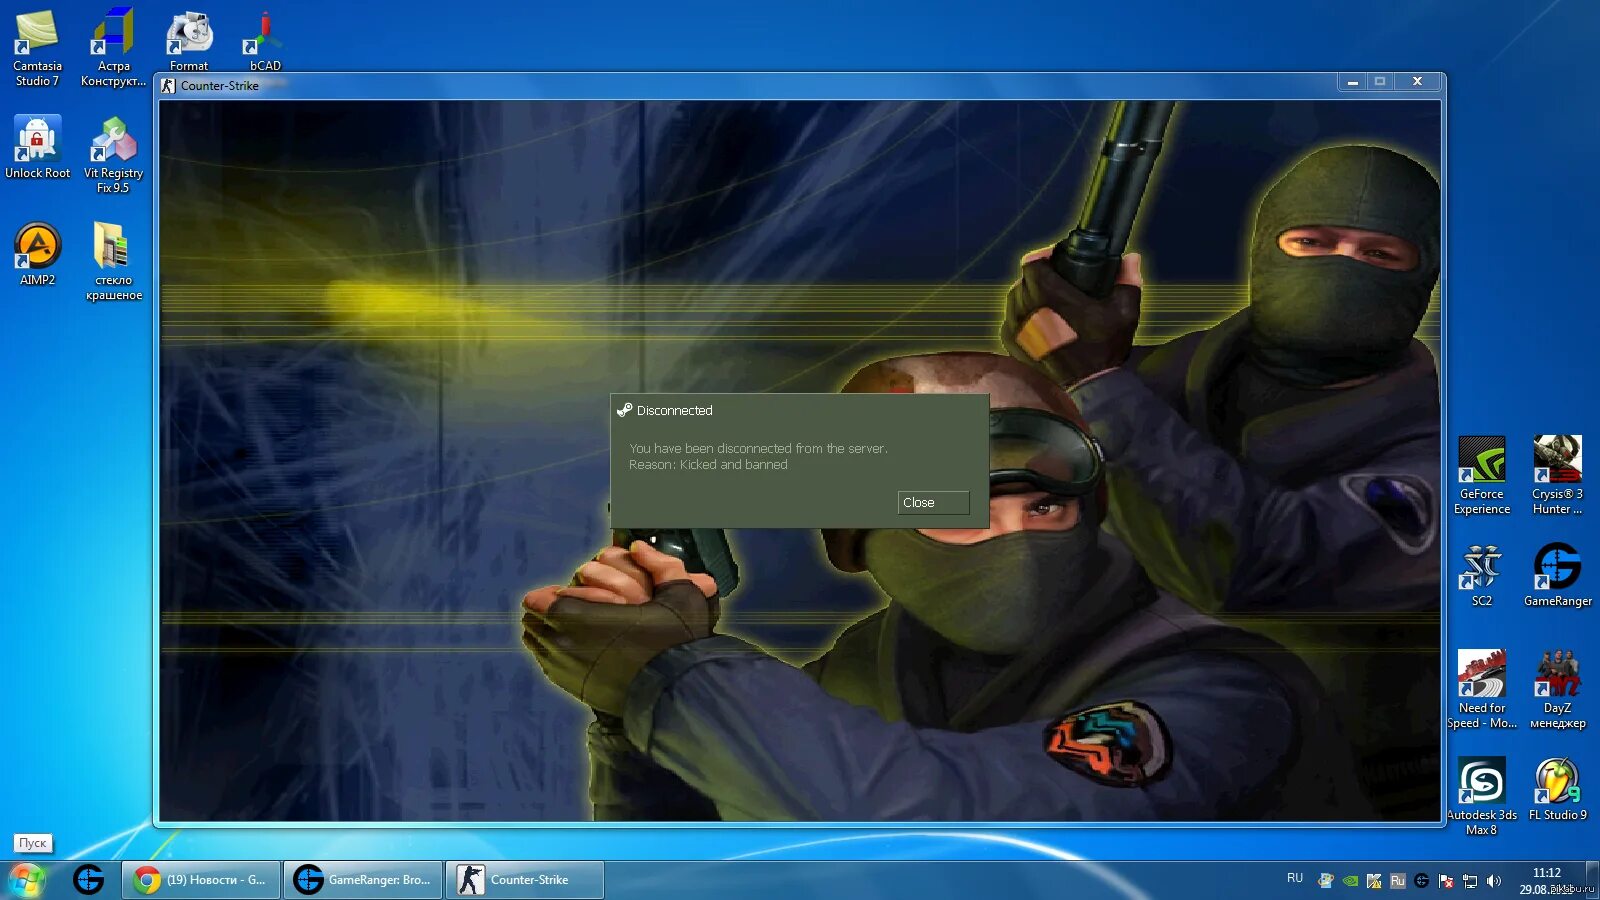Click the Show Desktop strip
The width and height of the screenshot is (1600, 900).
click(x=1592, y=880)
